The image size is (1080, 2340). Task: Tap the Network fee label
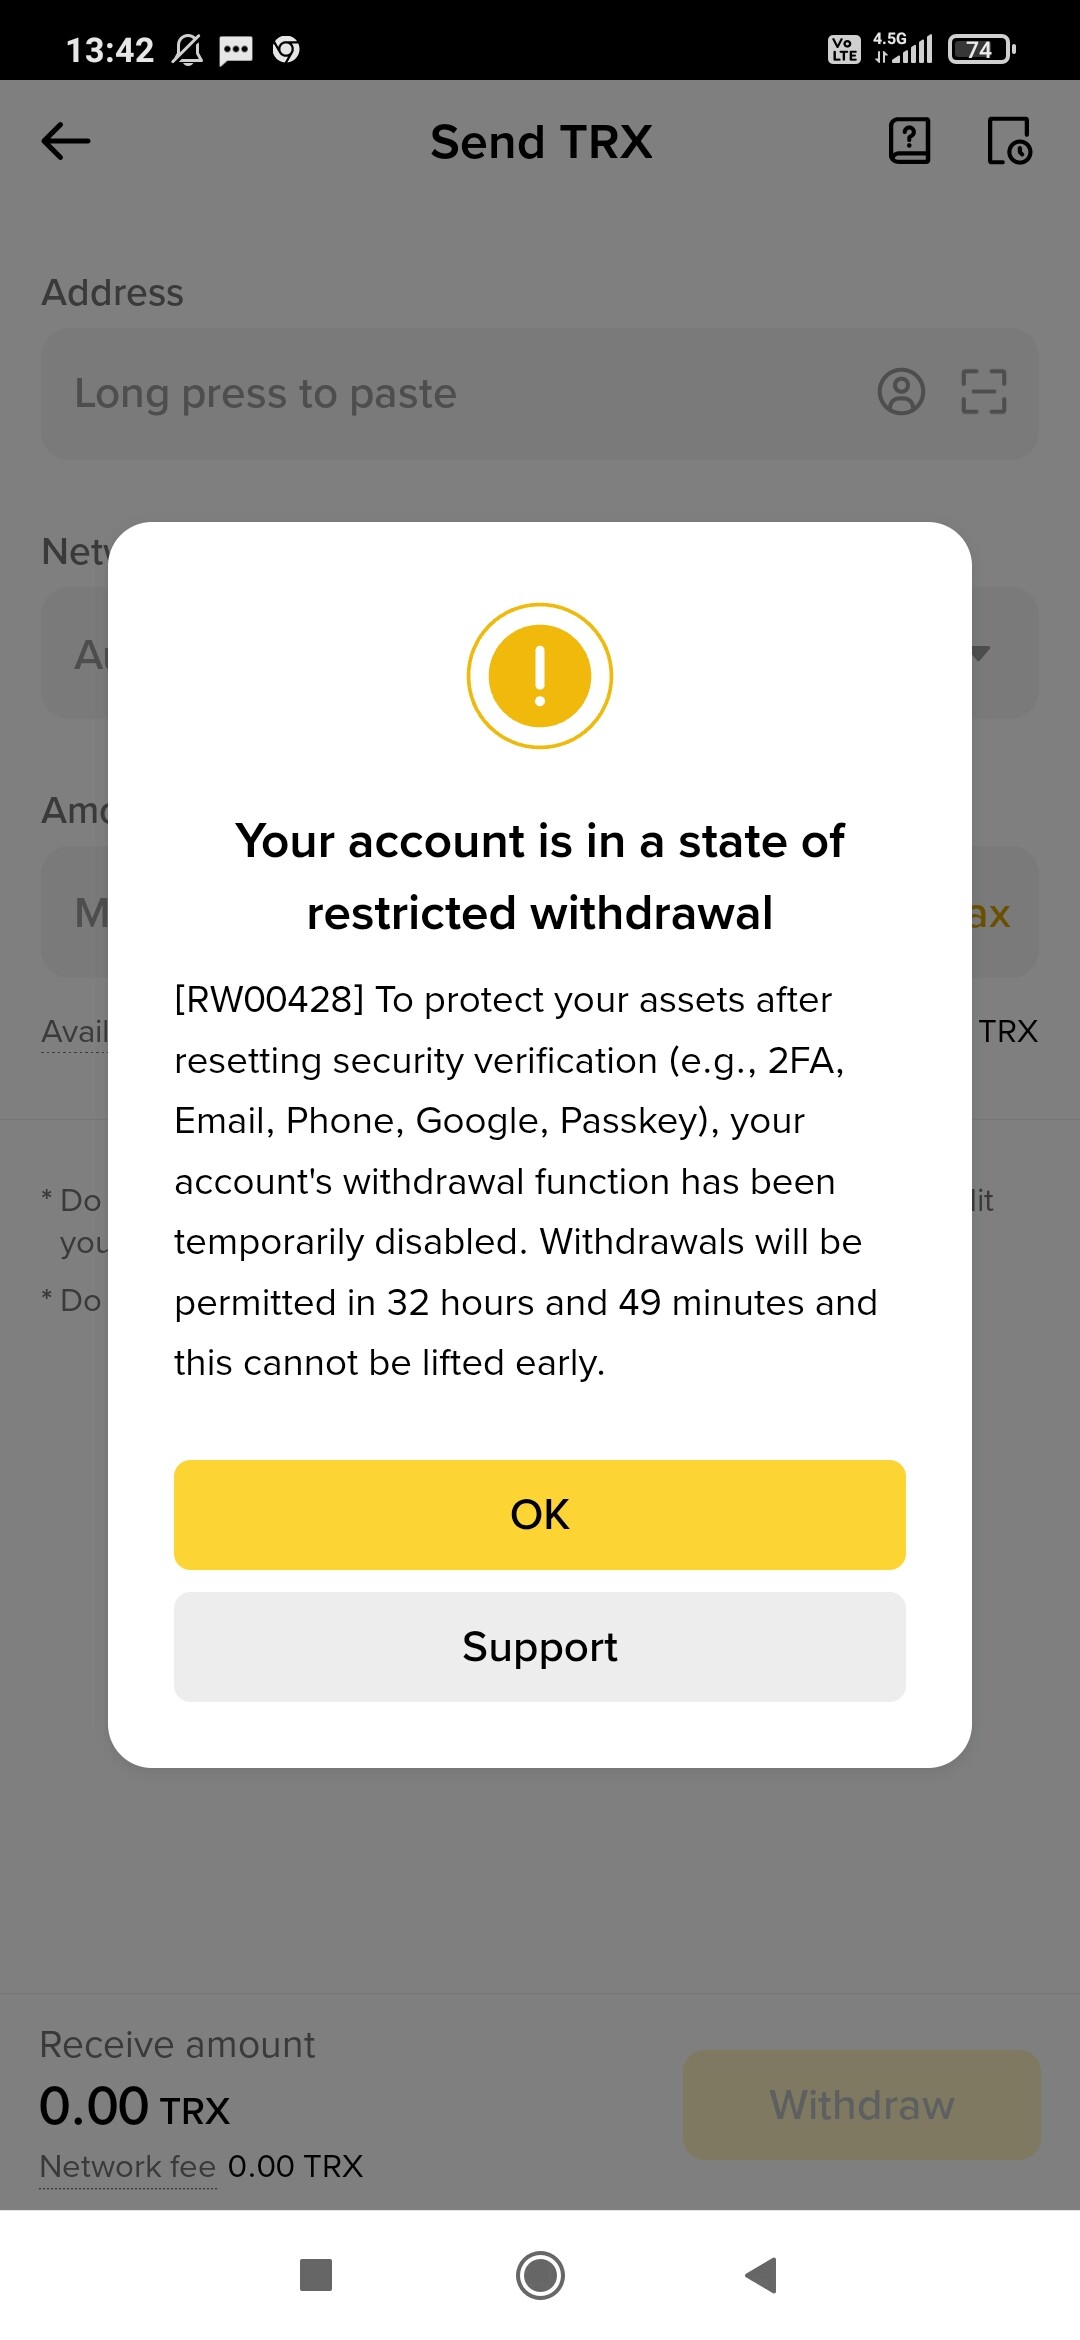click(128, 2167)
